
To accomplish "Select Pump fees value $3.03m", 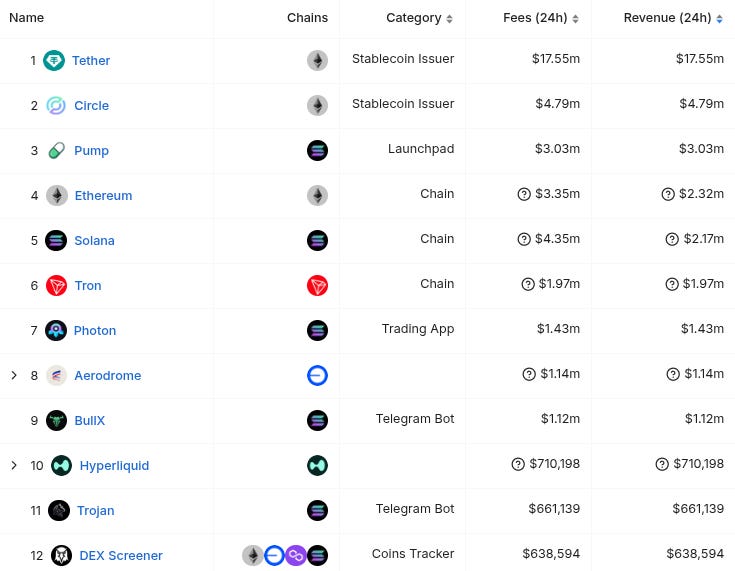I will pos(558,149).
